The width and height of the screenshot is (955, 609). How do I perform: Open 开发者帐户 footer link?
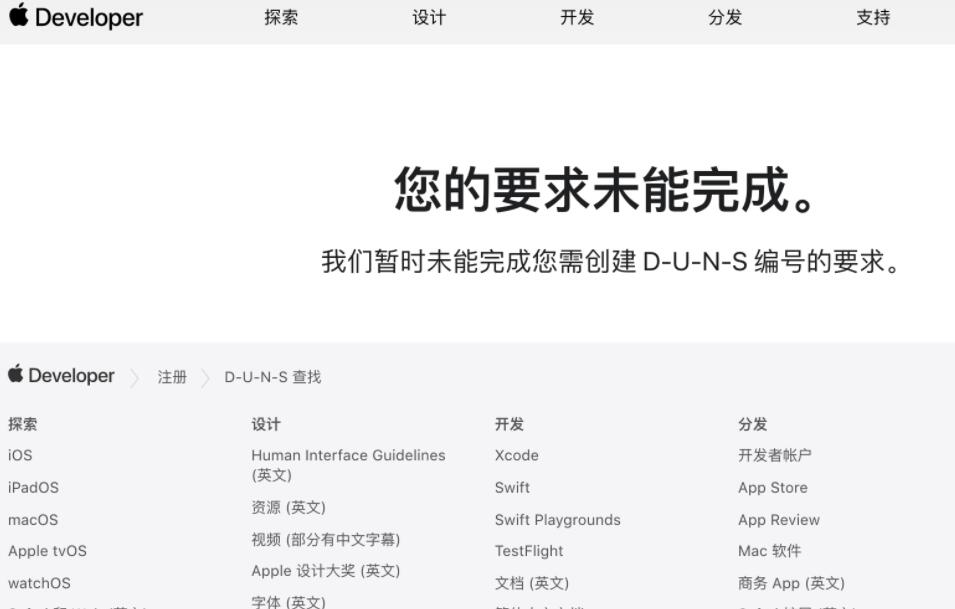tap(775, 455)
